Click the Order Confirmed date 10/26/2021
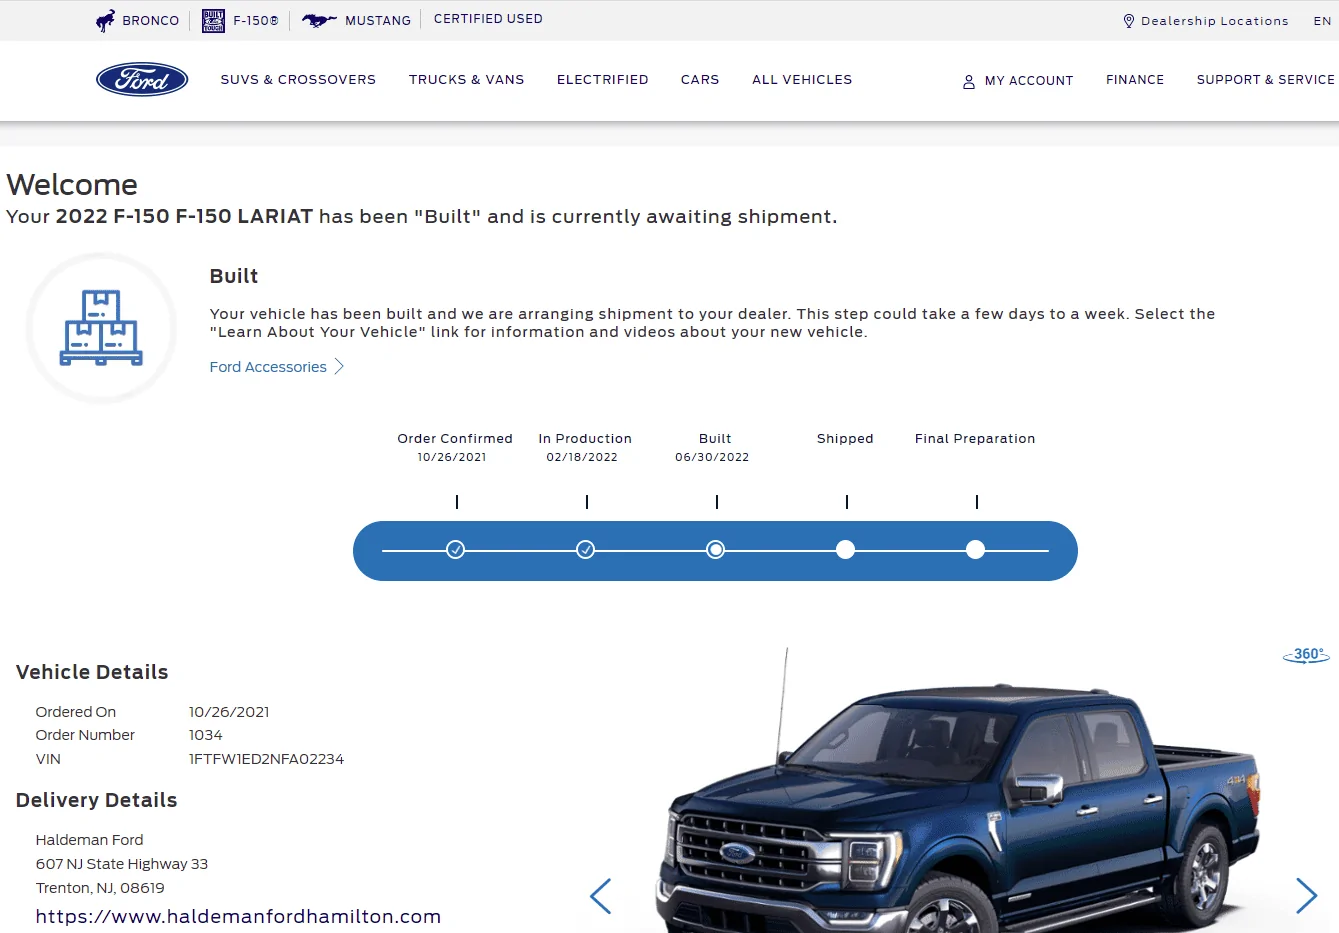Screen dimensions: 1339x933 click(452, 458)
